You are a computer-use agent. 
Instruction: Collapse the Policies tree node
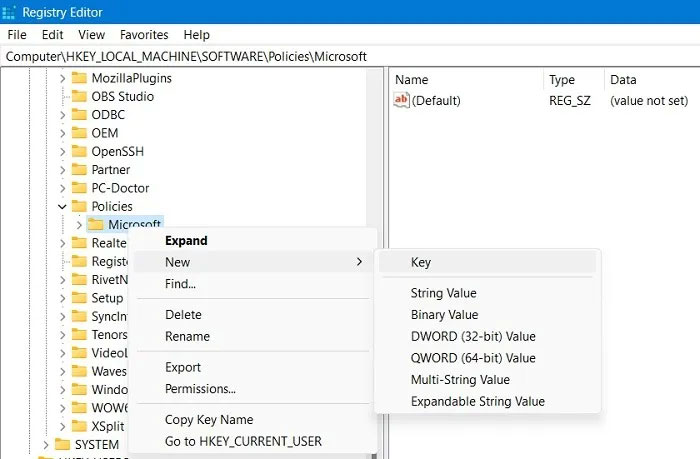(62, 206)
